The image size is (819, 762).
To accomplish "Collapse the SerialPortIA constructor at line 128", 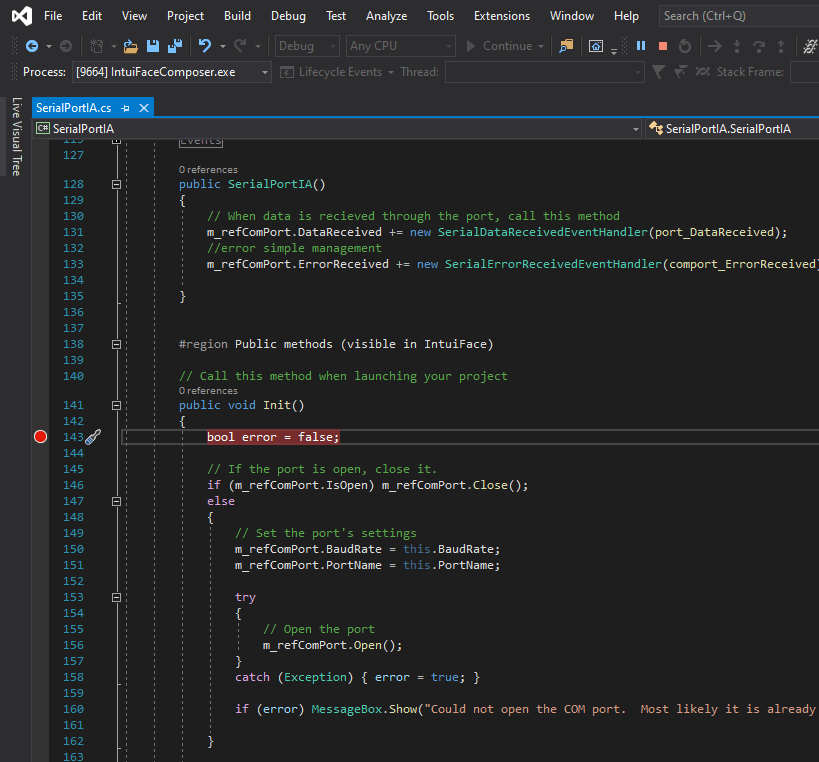I will tap(116, 184).
